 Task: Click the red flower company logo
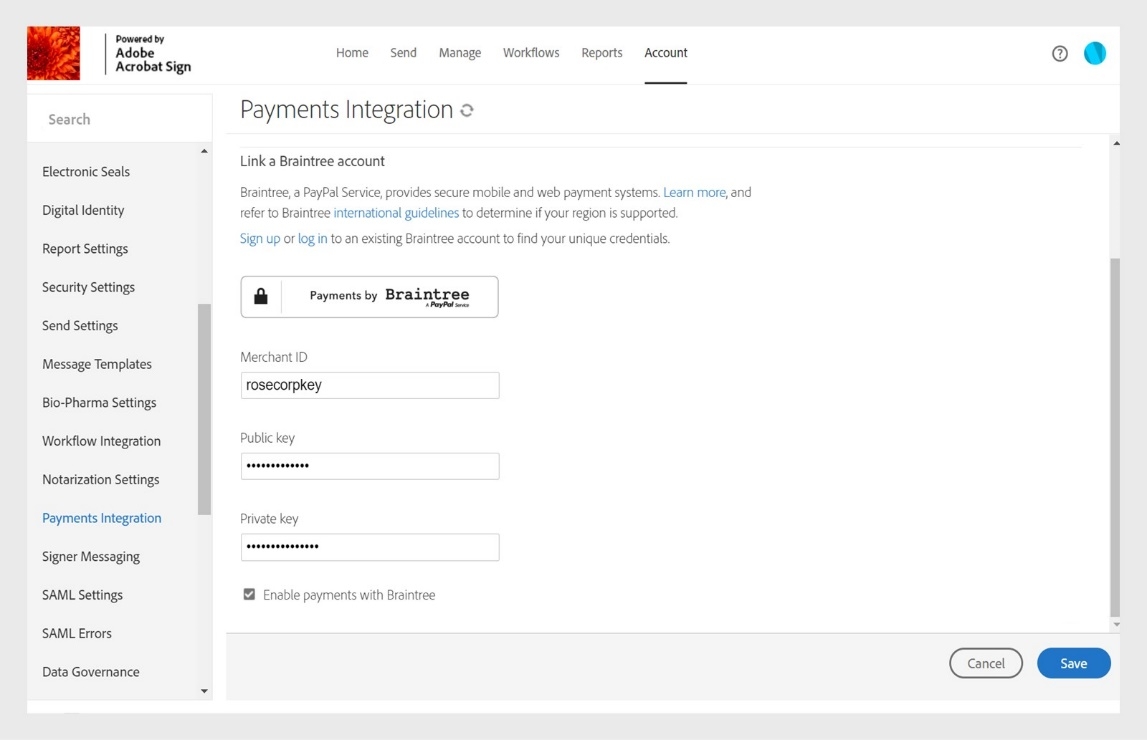click(53, 52)
